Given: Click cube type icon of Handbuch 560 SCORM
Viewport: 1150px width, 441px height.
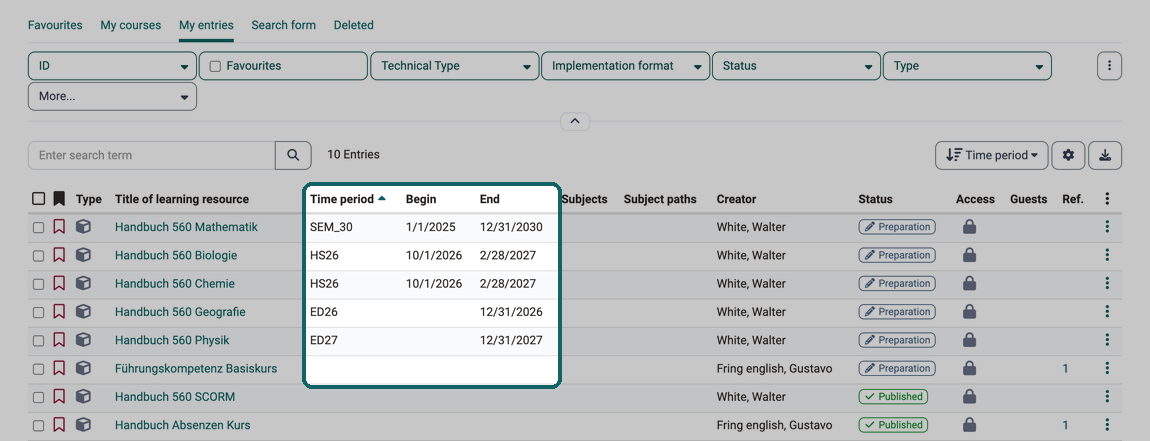Looking at the screenshot, I should point(84,396).
